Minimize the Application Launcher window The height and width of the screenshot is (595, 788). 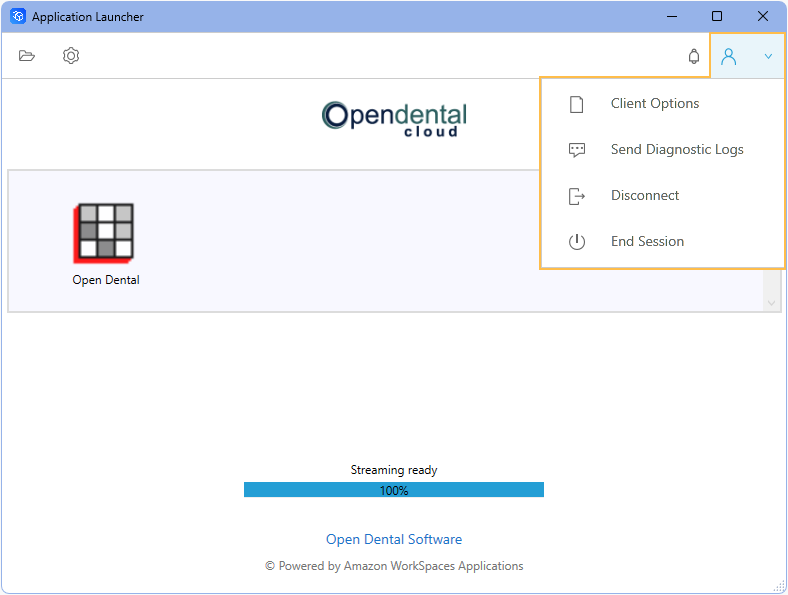671,16
